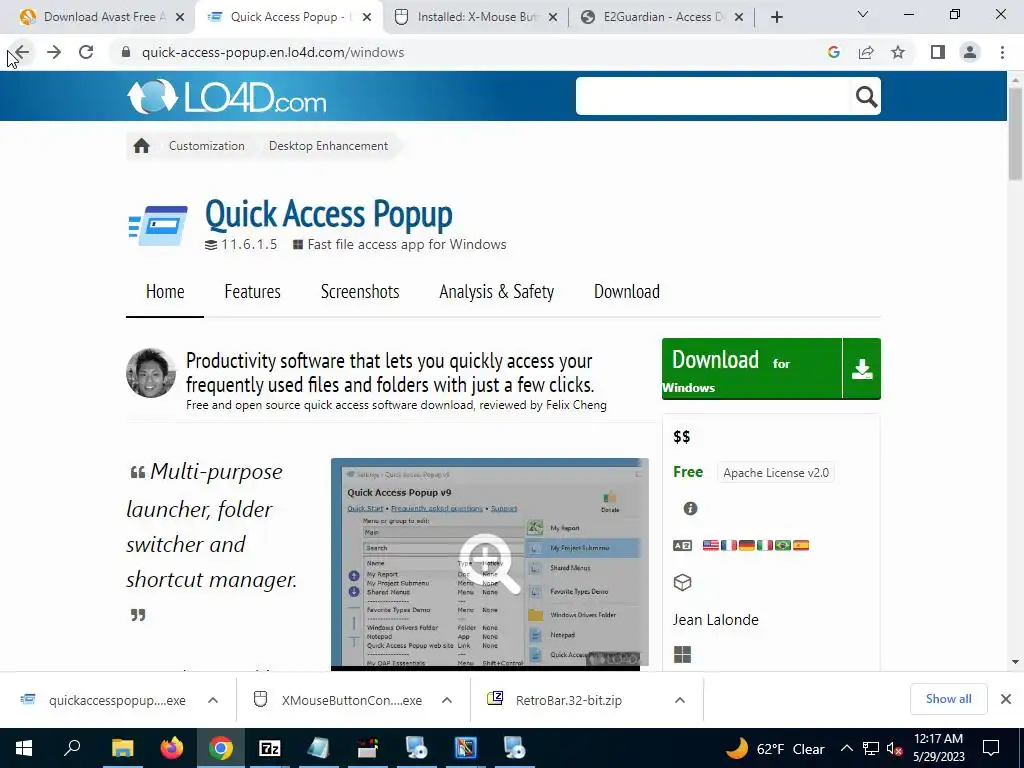
Task: Click the taskbar clock showing 12:17 AM
Action: [x=938, y=748]
